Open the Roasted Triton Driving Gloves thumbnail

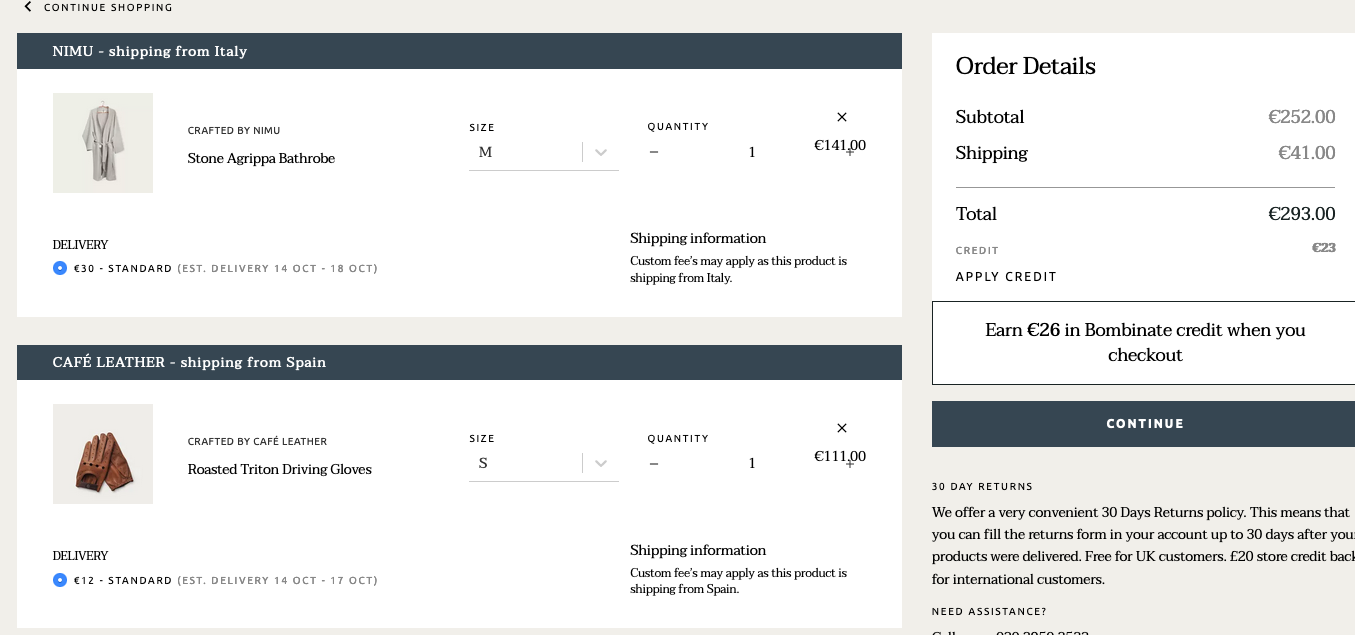click(x=103, y=454)
